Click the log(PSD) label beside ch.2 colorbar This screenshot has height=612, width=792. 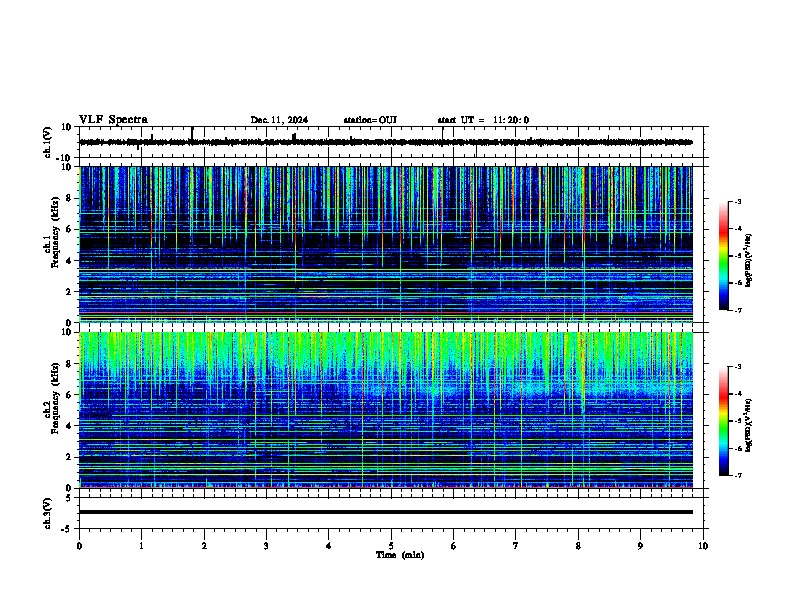(749, 425)
